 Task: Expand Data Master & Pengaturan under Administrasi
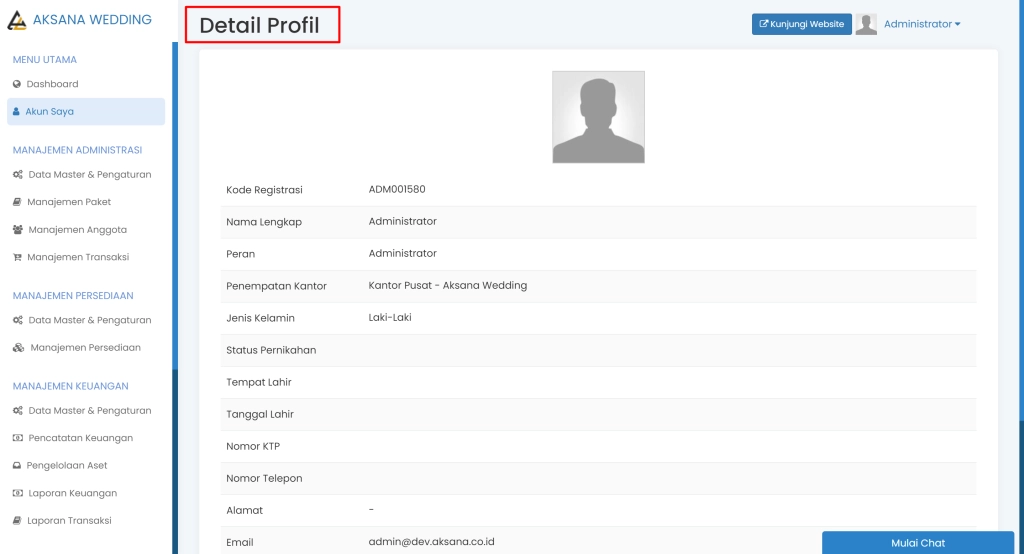point(89,175)
